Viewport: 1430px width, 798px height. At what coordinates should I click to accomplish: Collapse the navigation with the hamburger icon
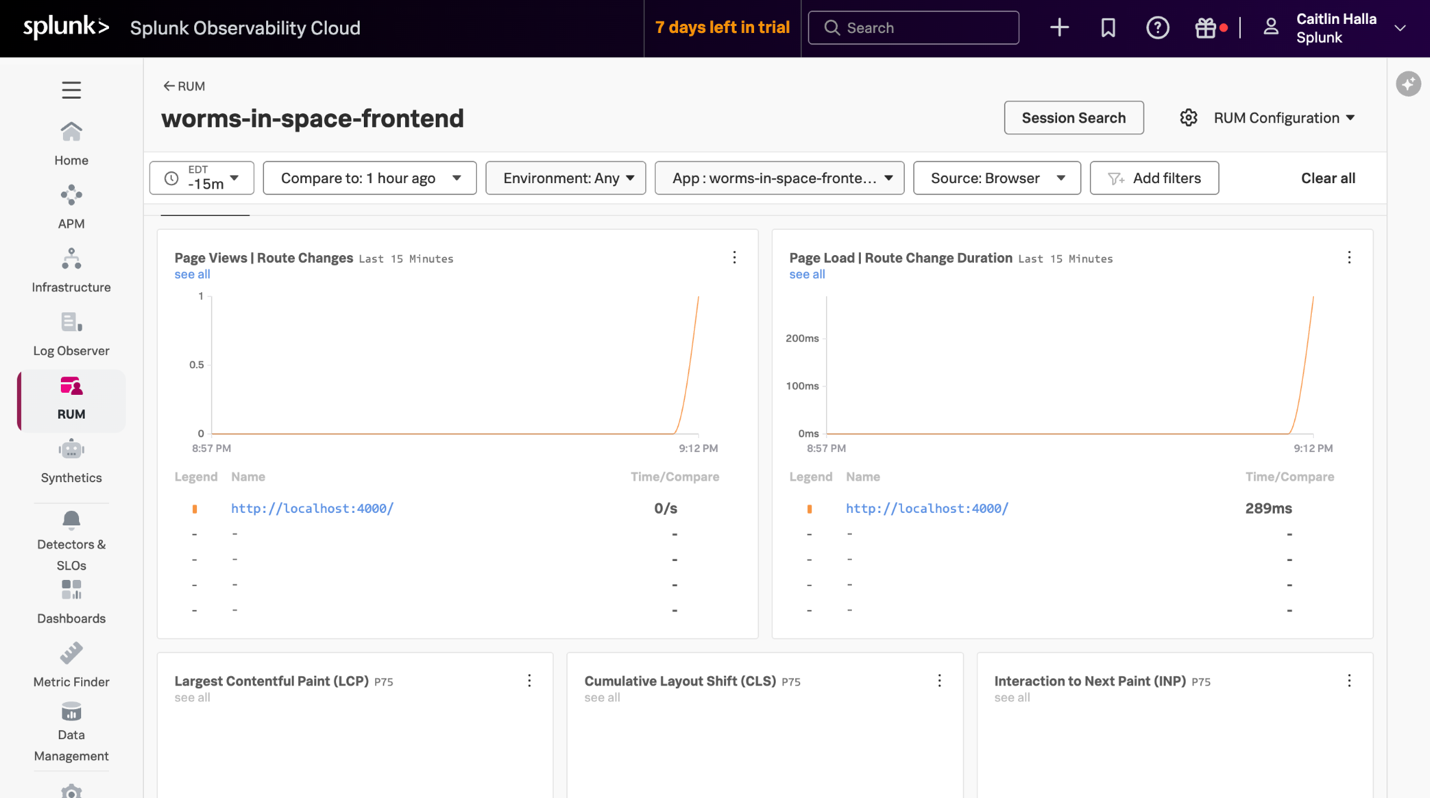point(71,89)
